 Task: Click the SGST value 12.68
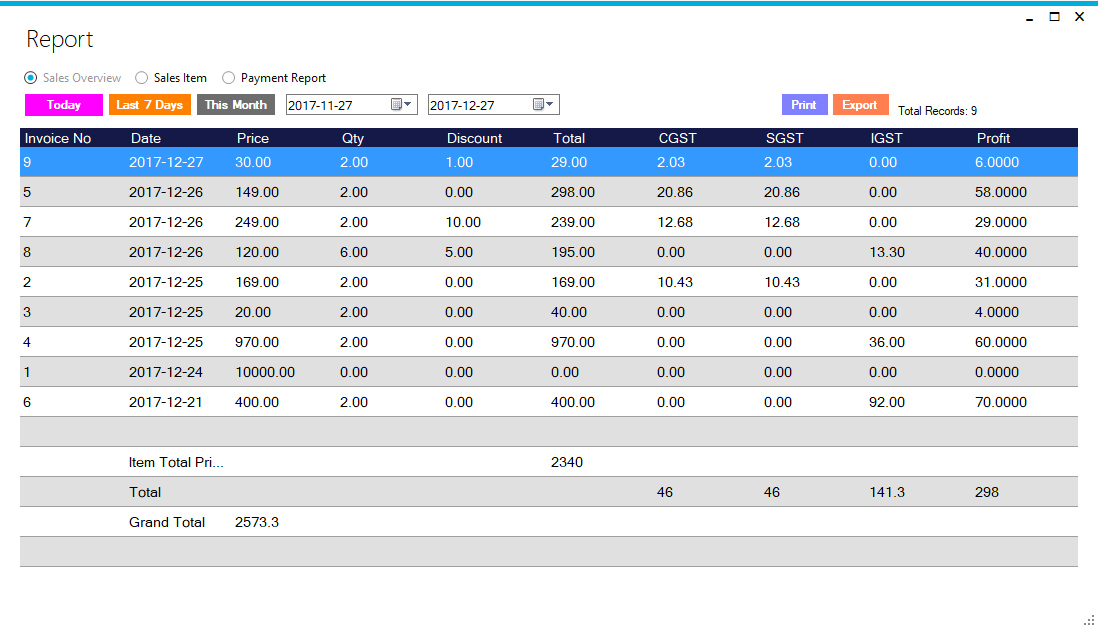click(781, 223)
